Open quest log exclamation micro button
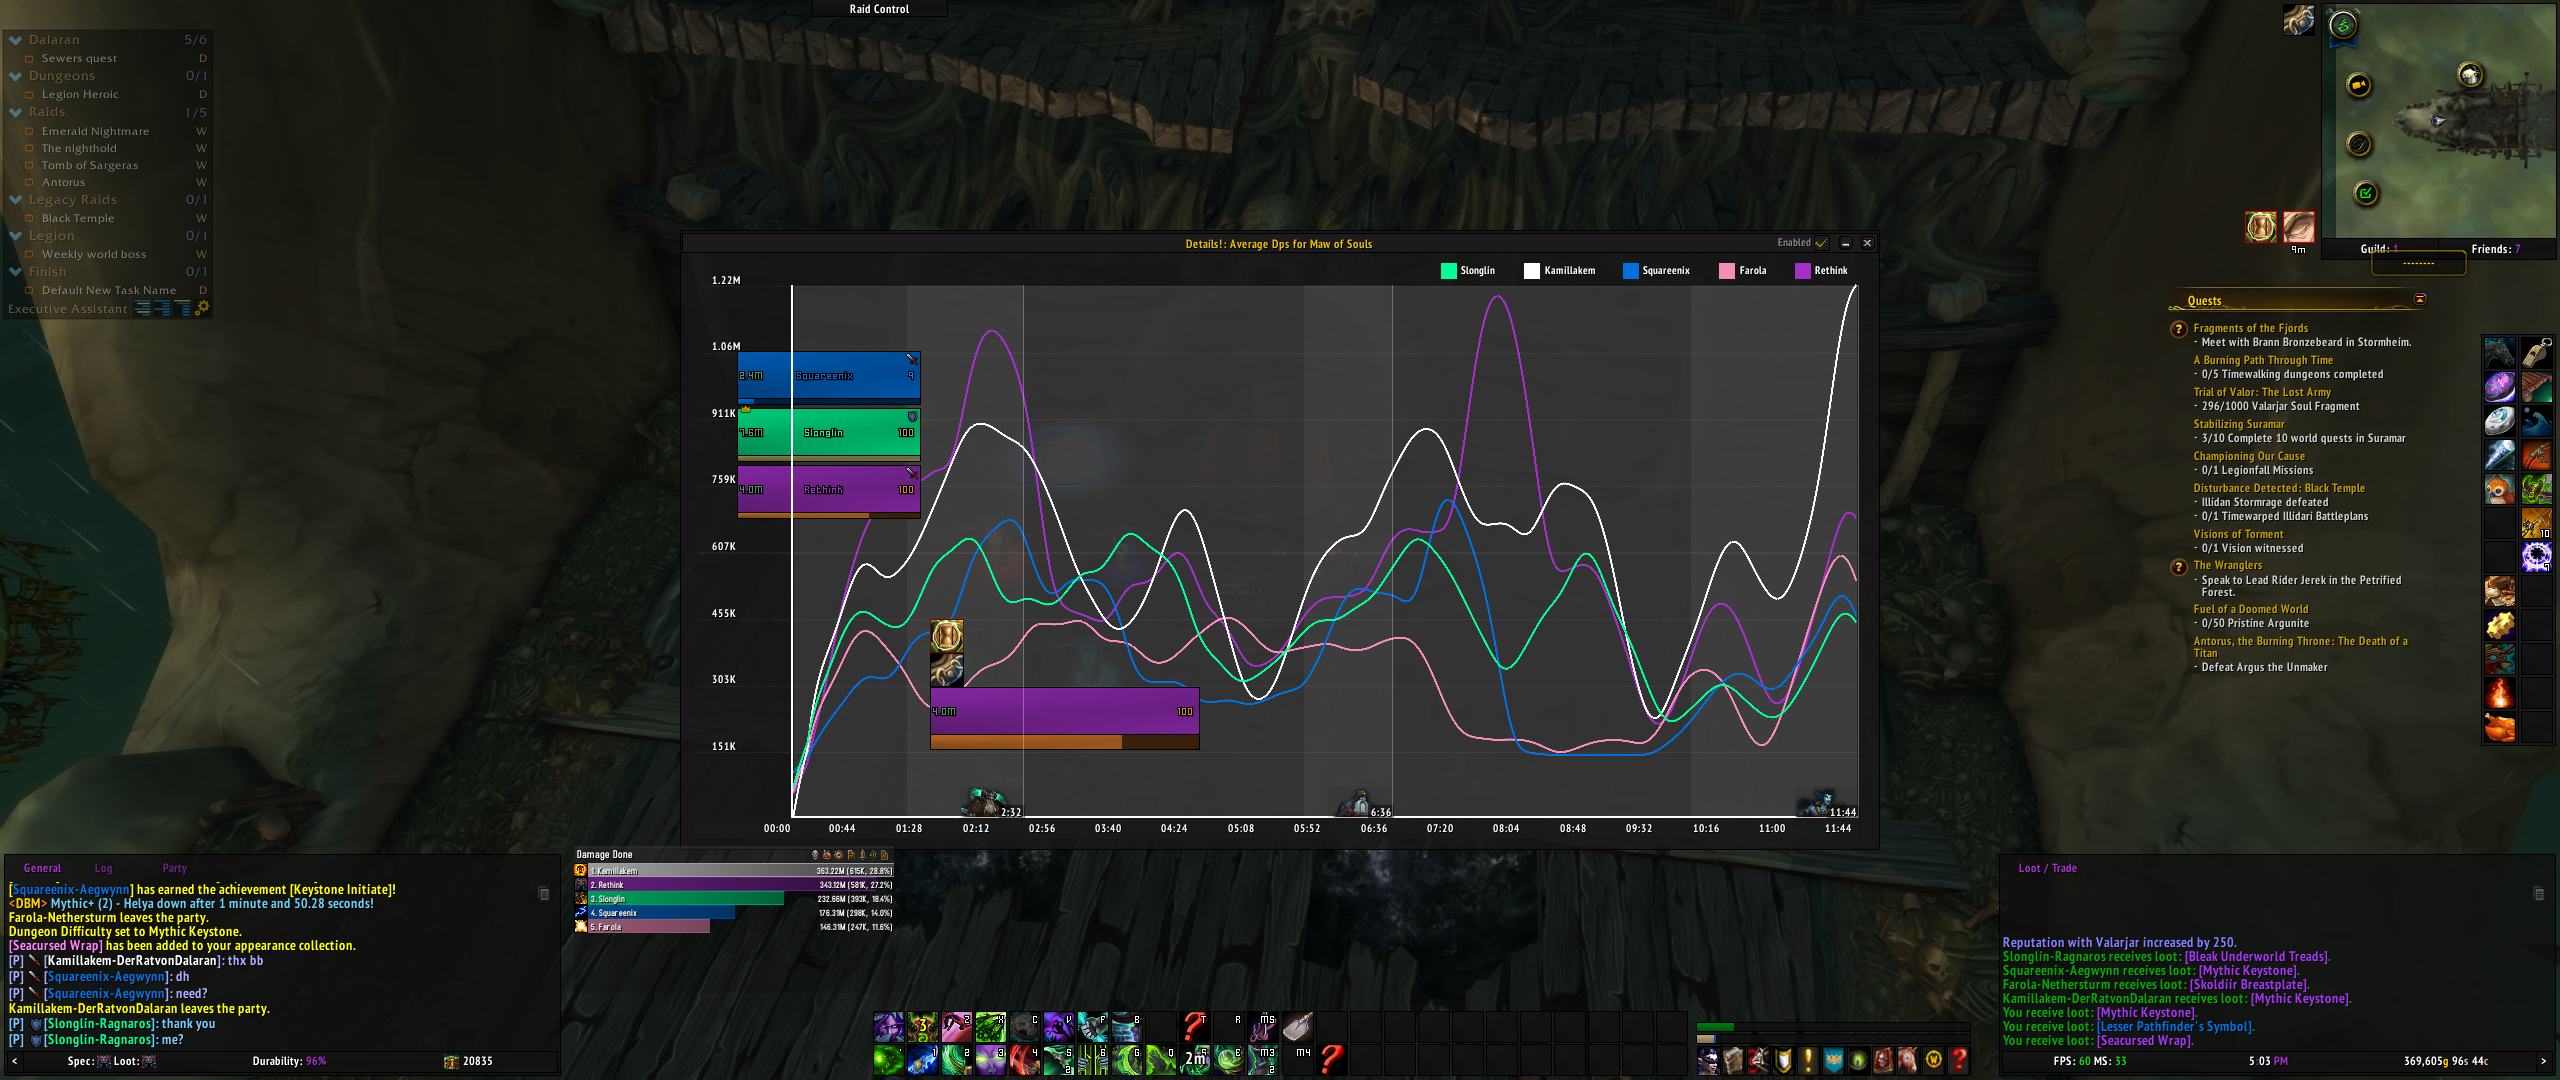This screenshot has width=2560, height=1080. 1808,1059
